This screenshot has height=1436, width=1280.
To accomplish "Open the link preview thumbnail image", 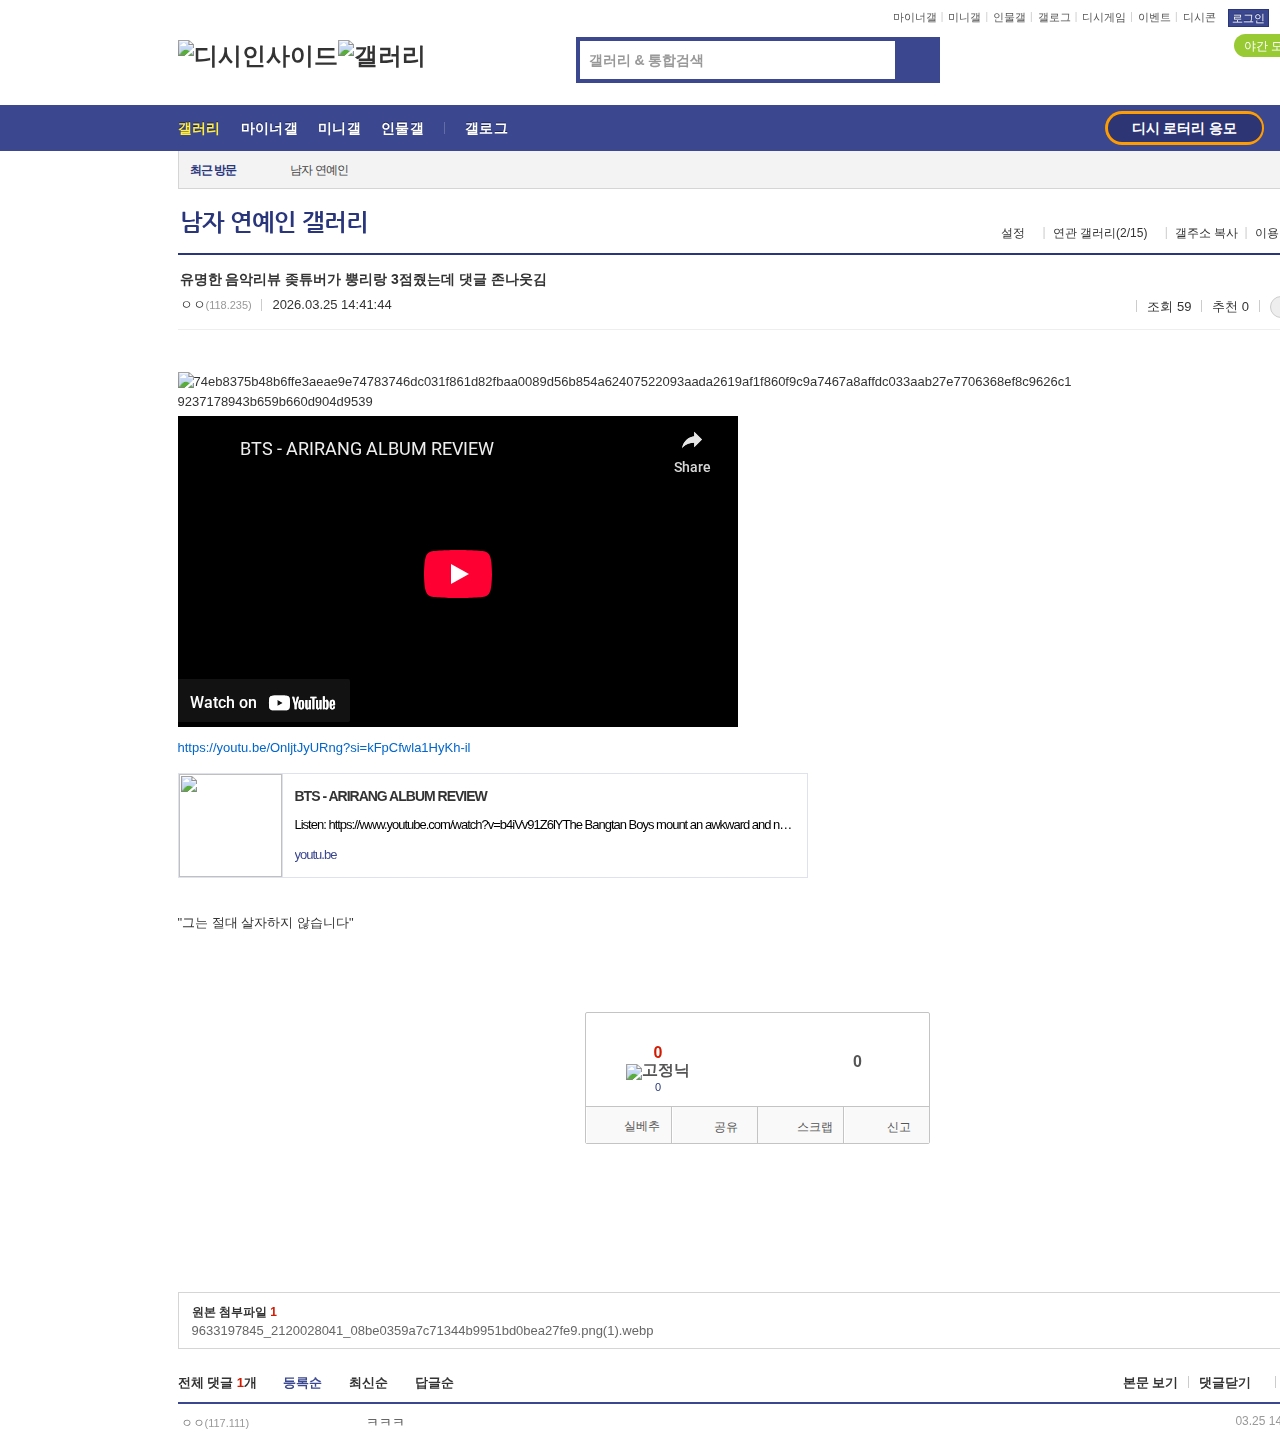I will coord(230,825).
